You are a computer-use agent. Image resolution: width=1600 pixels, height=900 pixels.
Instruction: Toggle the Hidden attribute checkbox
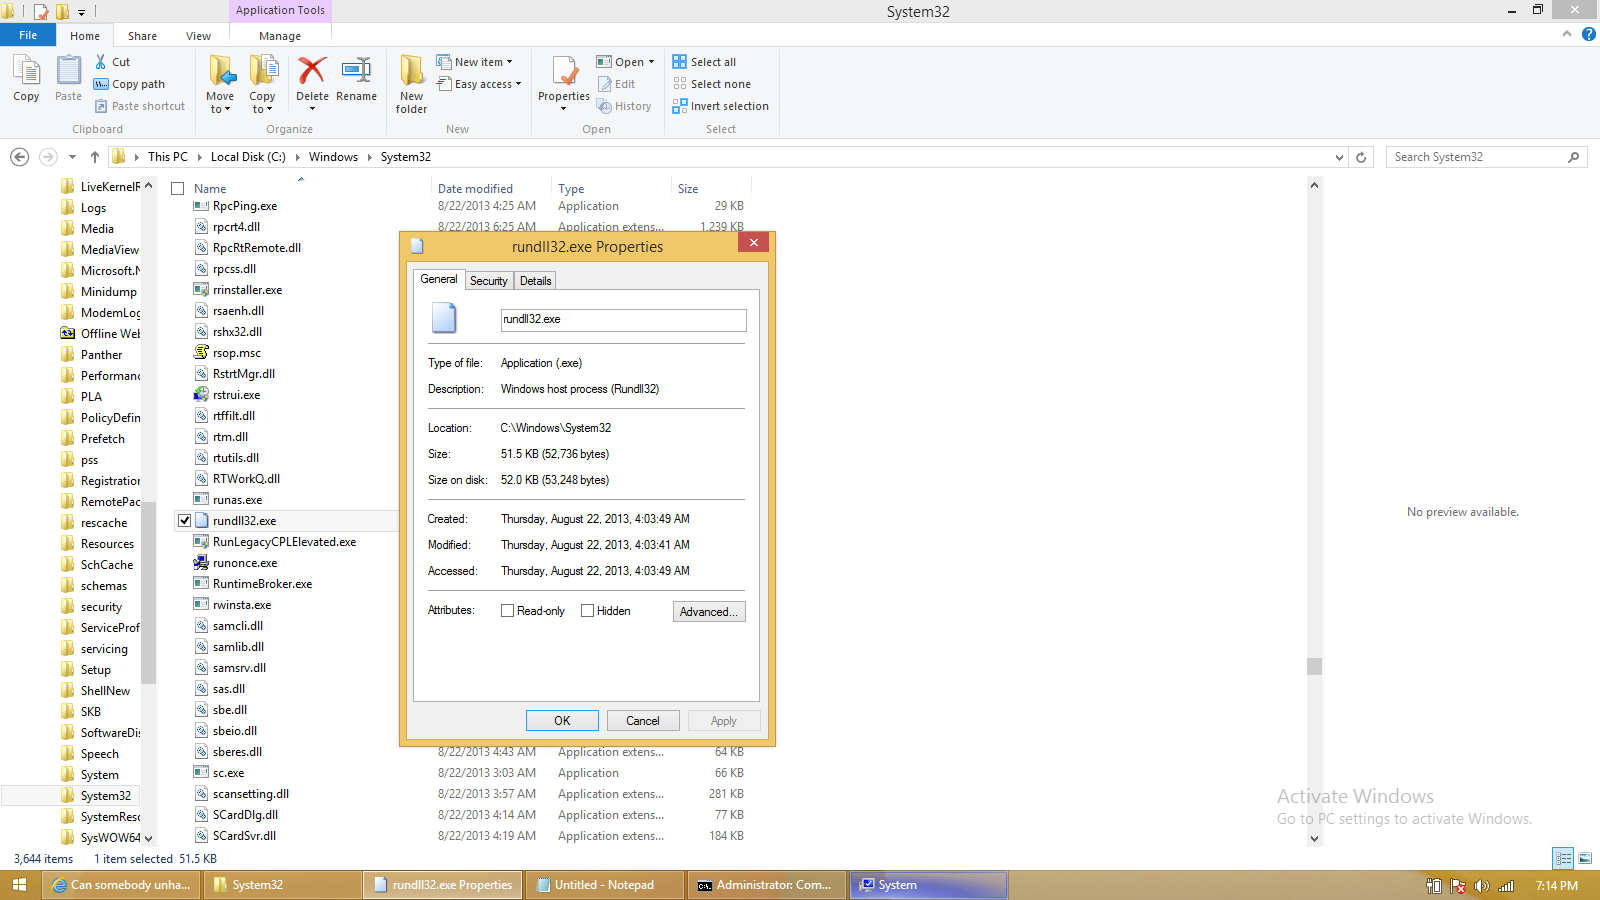coord(588,611)
